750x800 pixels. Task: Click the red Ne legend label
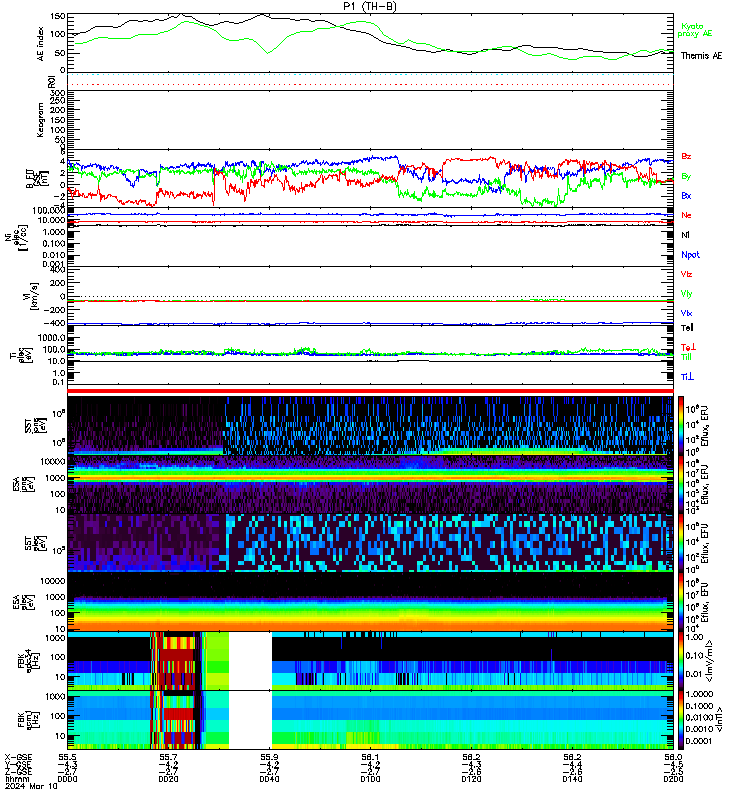click(x=686, y=215)
